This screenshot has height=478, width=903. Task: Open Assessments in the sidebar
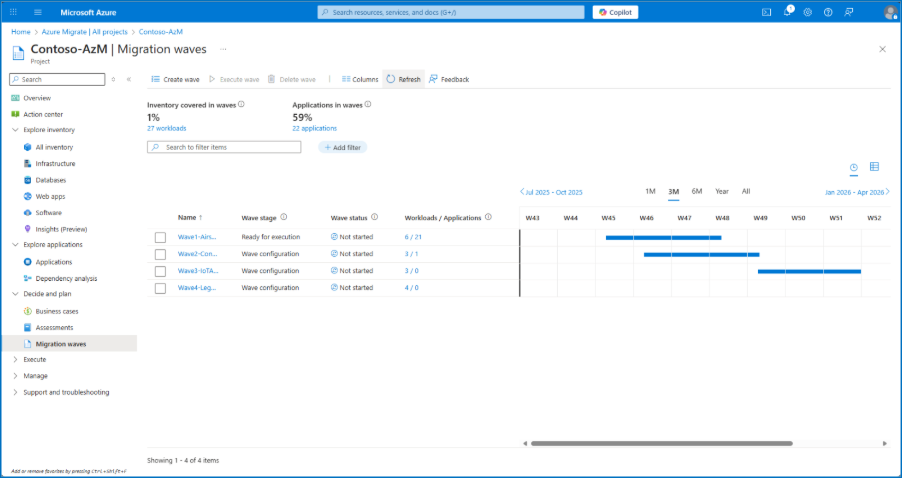(54, 328)
